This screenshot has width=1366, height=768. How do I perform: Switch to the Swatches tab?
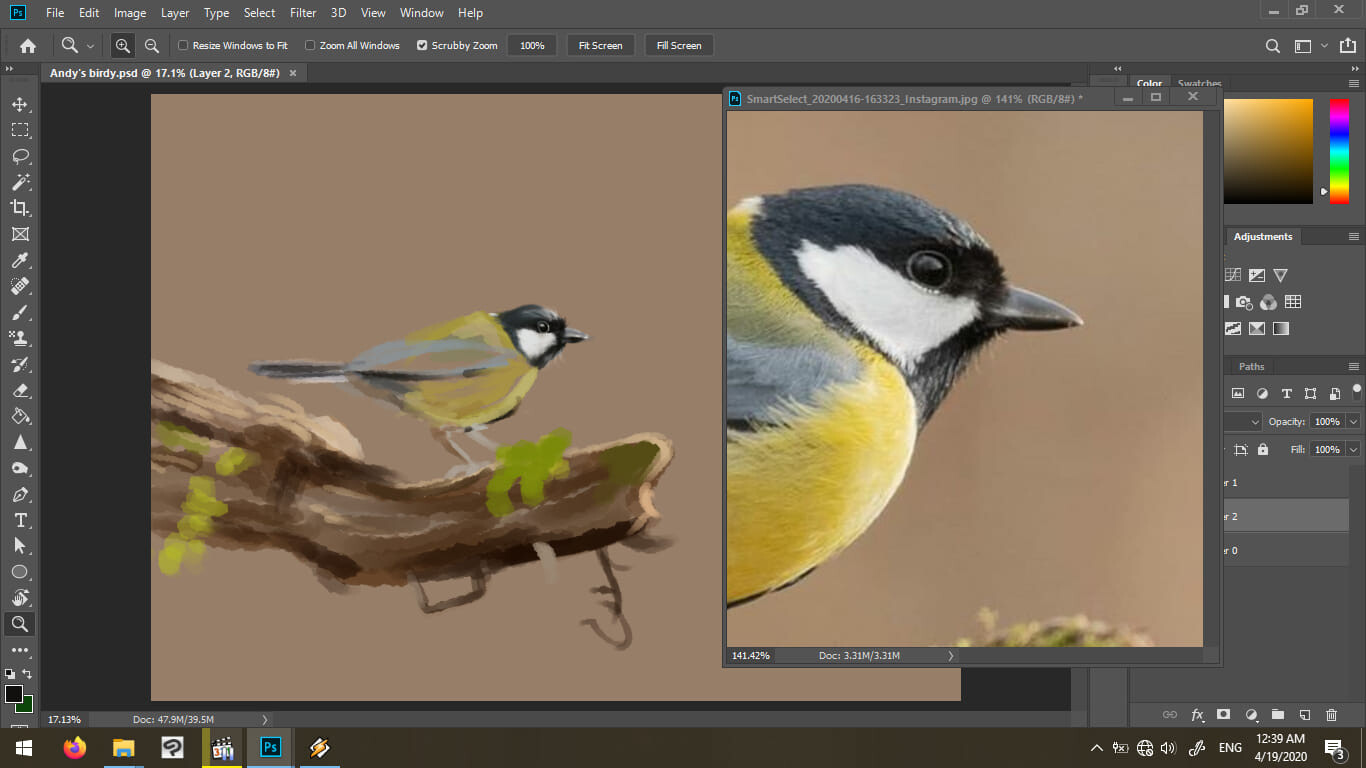tap(1199, 83)
